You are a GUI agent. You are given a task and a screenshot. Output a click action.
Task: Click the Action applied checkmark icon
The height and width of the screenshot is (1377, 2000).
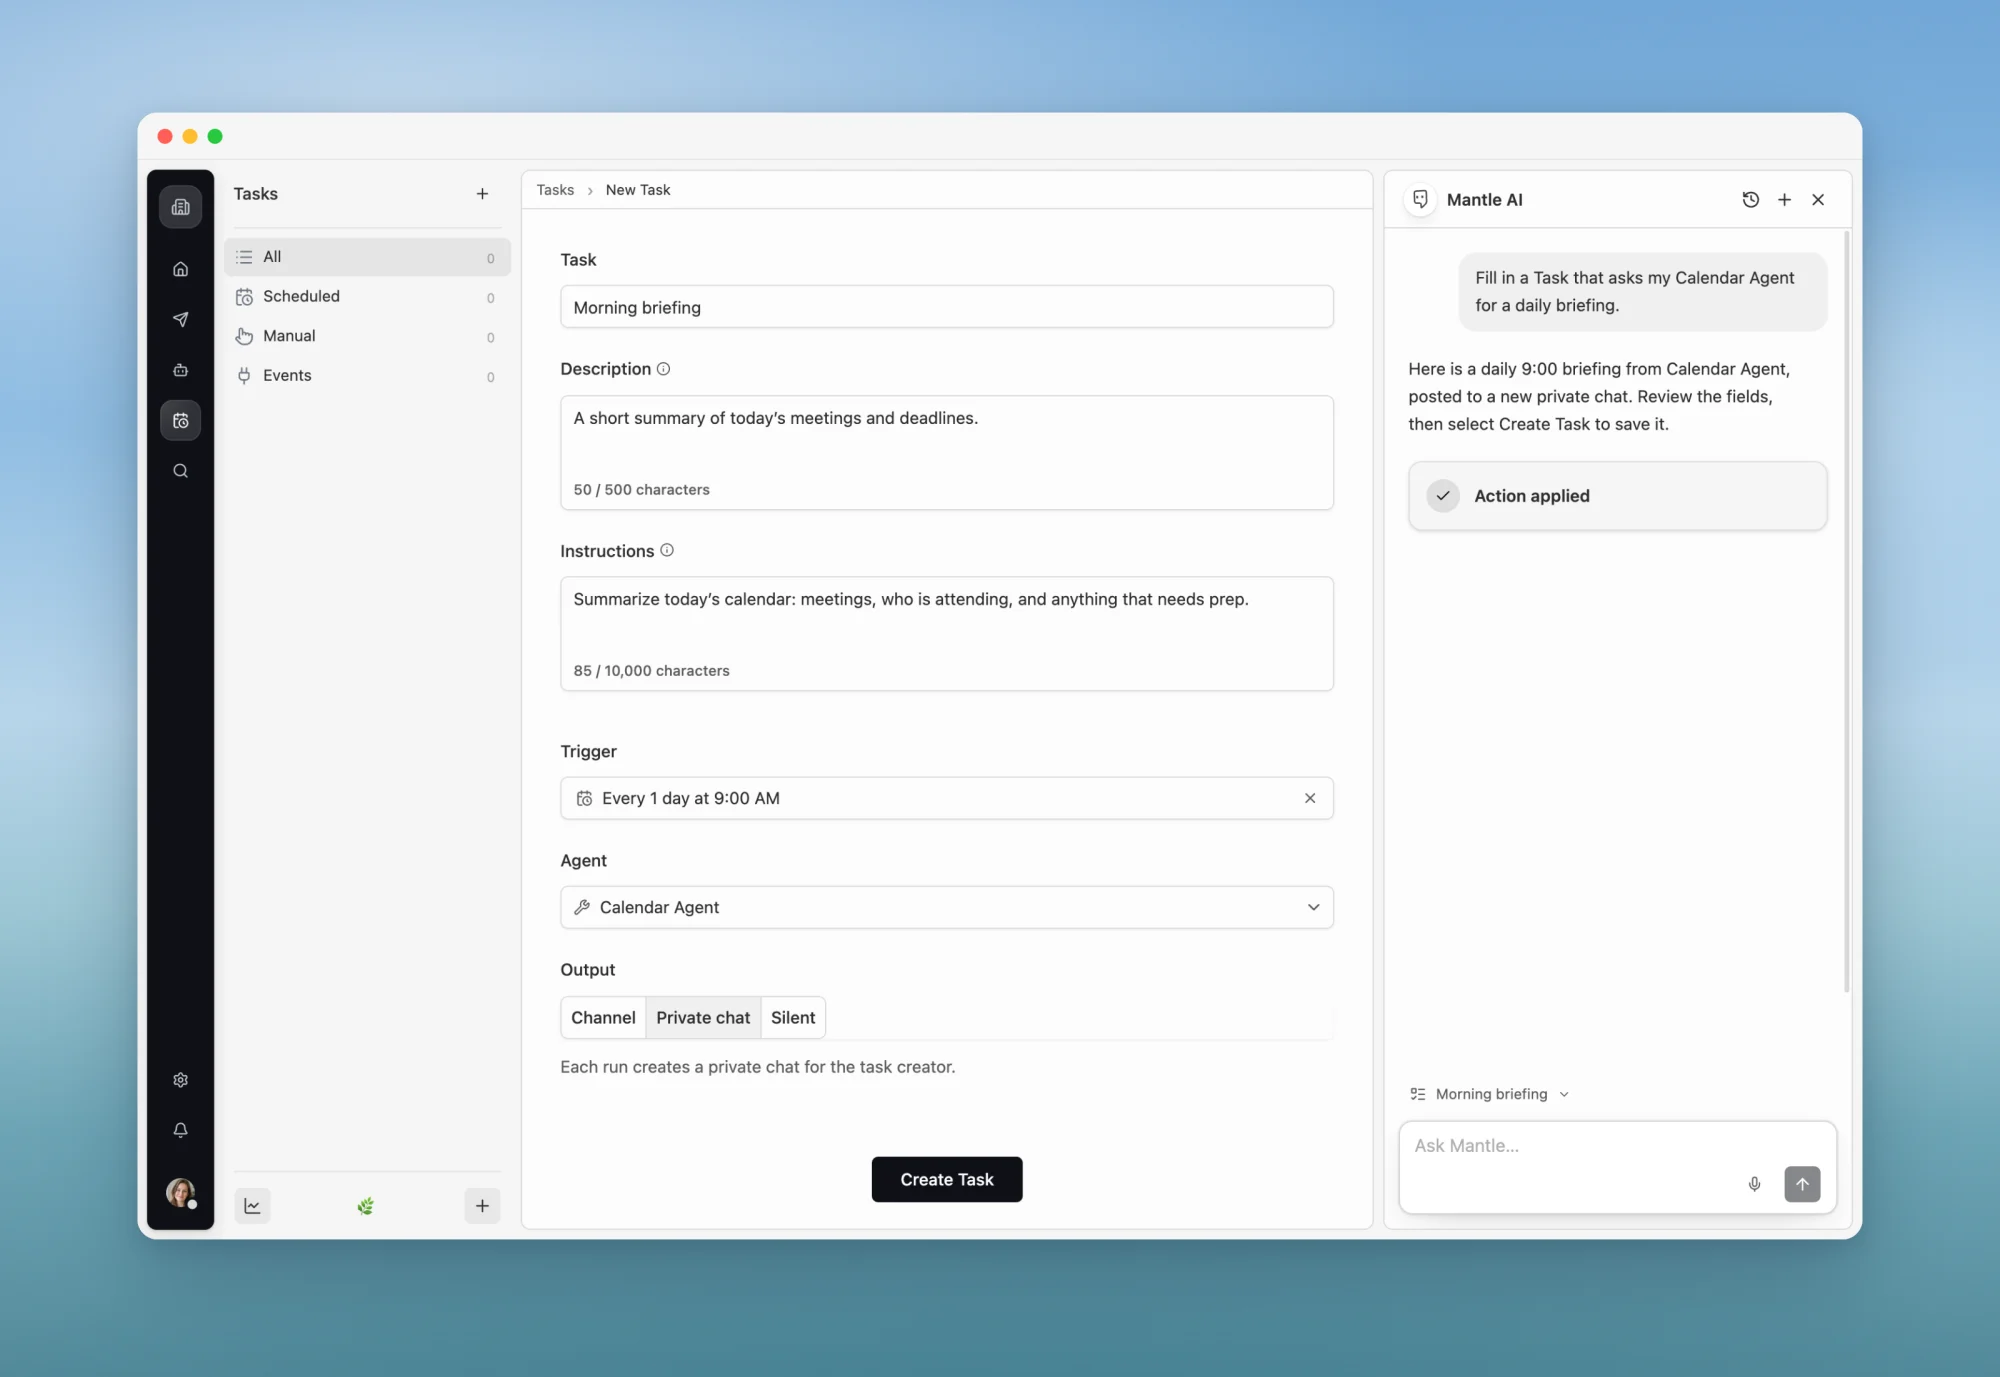[1443, 496]
